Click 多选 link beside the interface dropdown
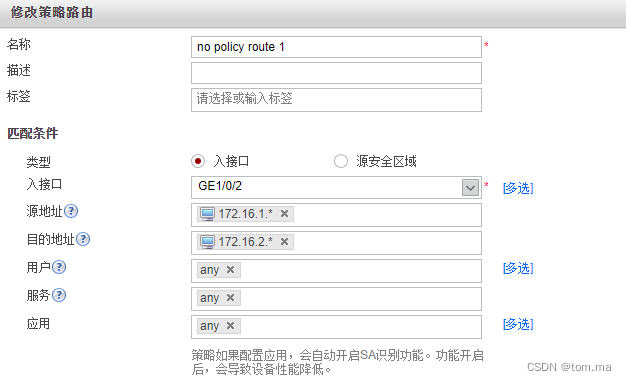626x381 pixels. (518, 188)
